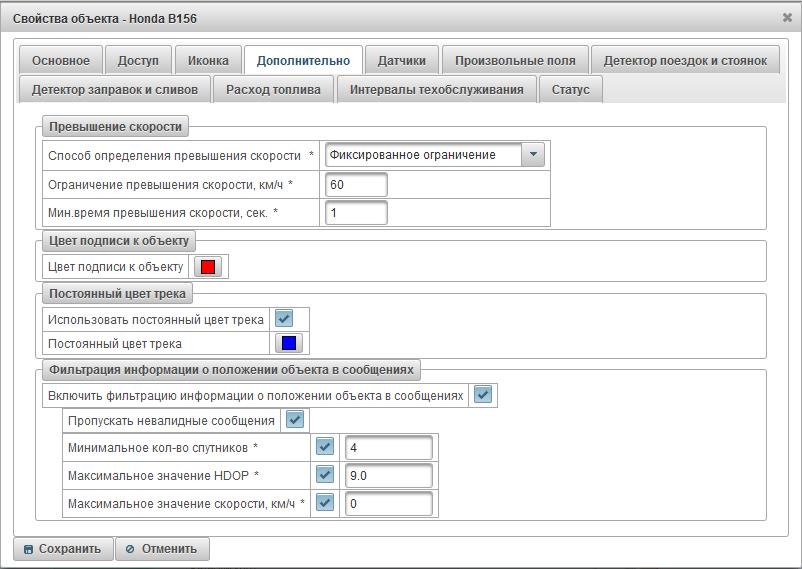
Task: Click the speed limit km/h input field
Action: (x=355, y=185)
